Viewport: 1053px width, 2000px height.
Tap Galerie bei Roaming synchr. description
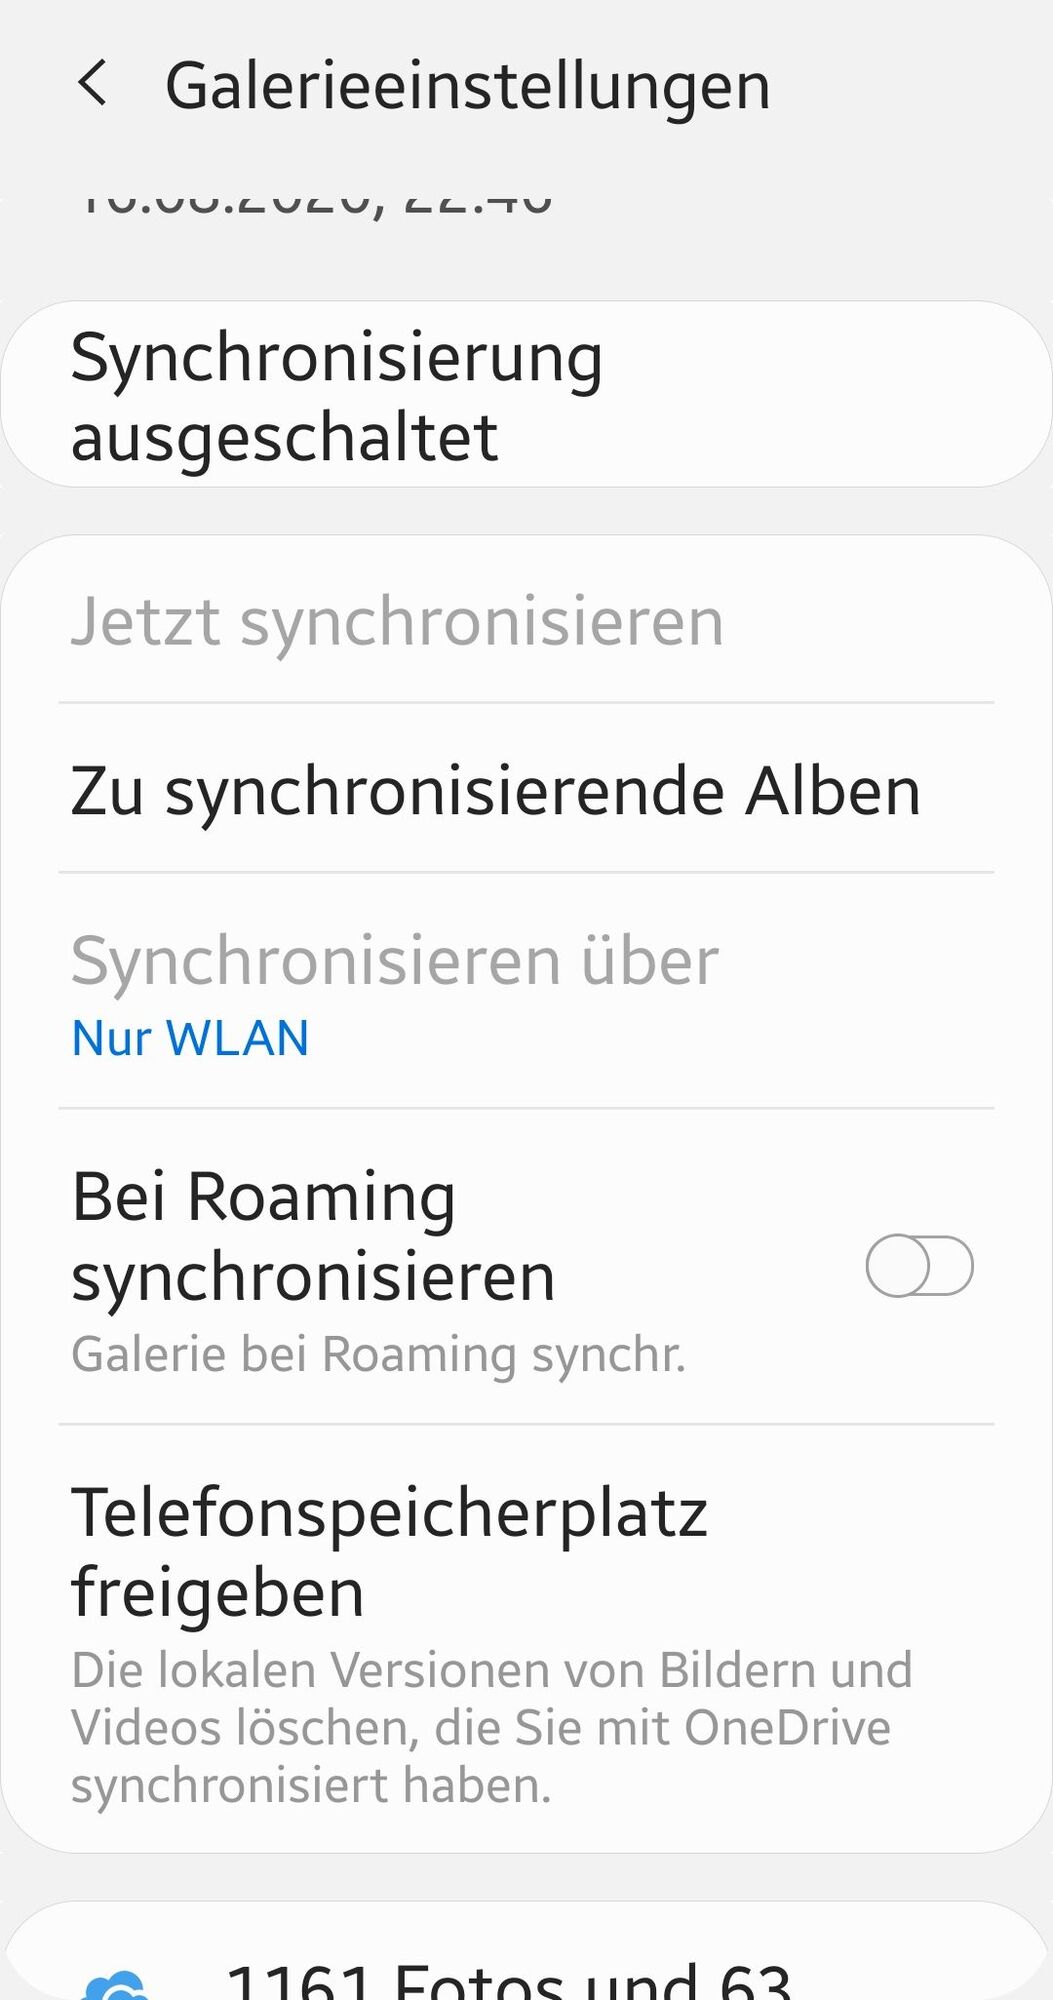[378, 1355]
